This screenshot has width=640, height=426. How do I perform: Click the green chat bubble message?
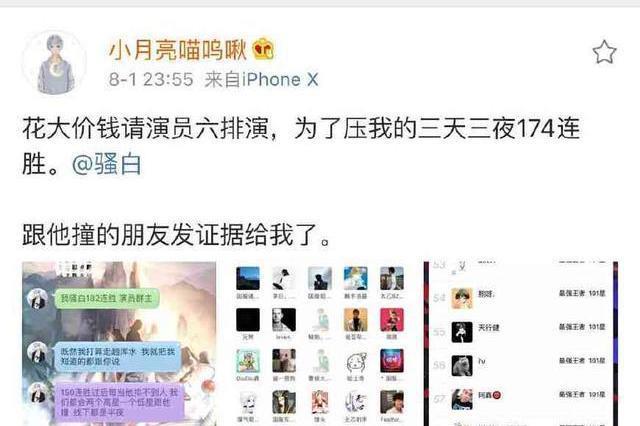[106, 299]
